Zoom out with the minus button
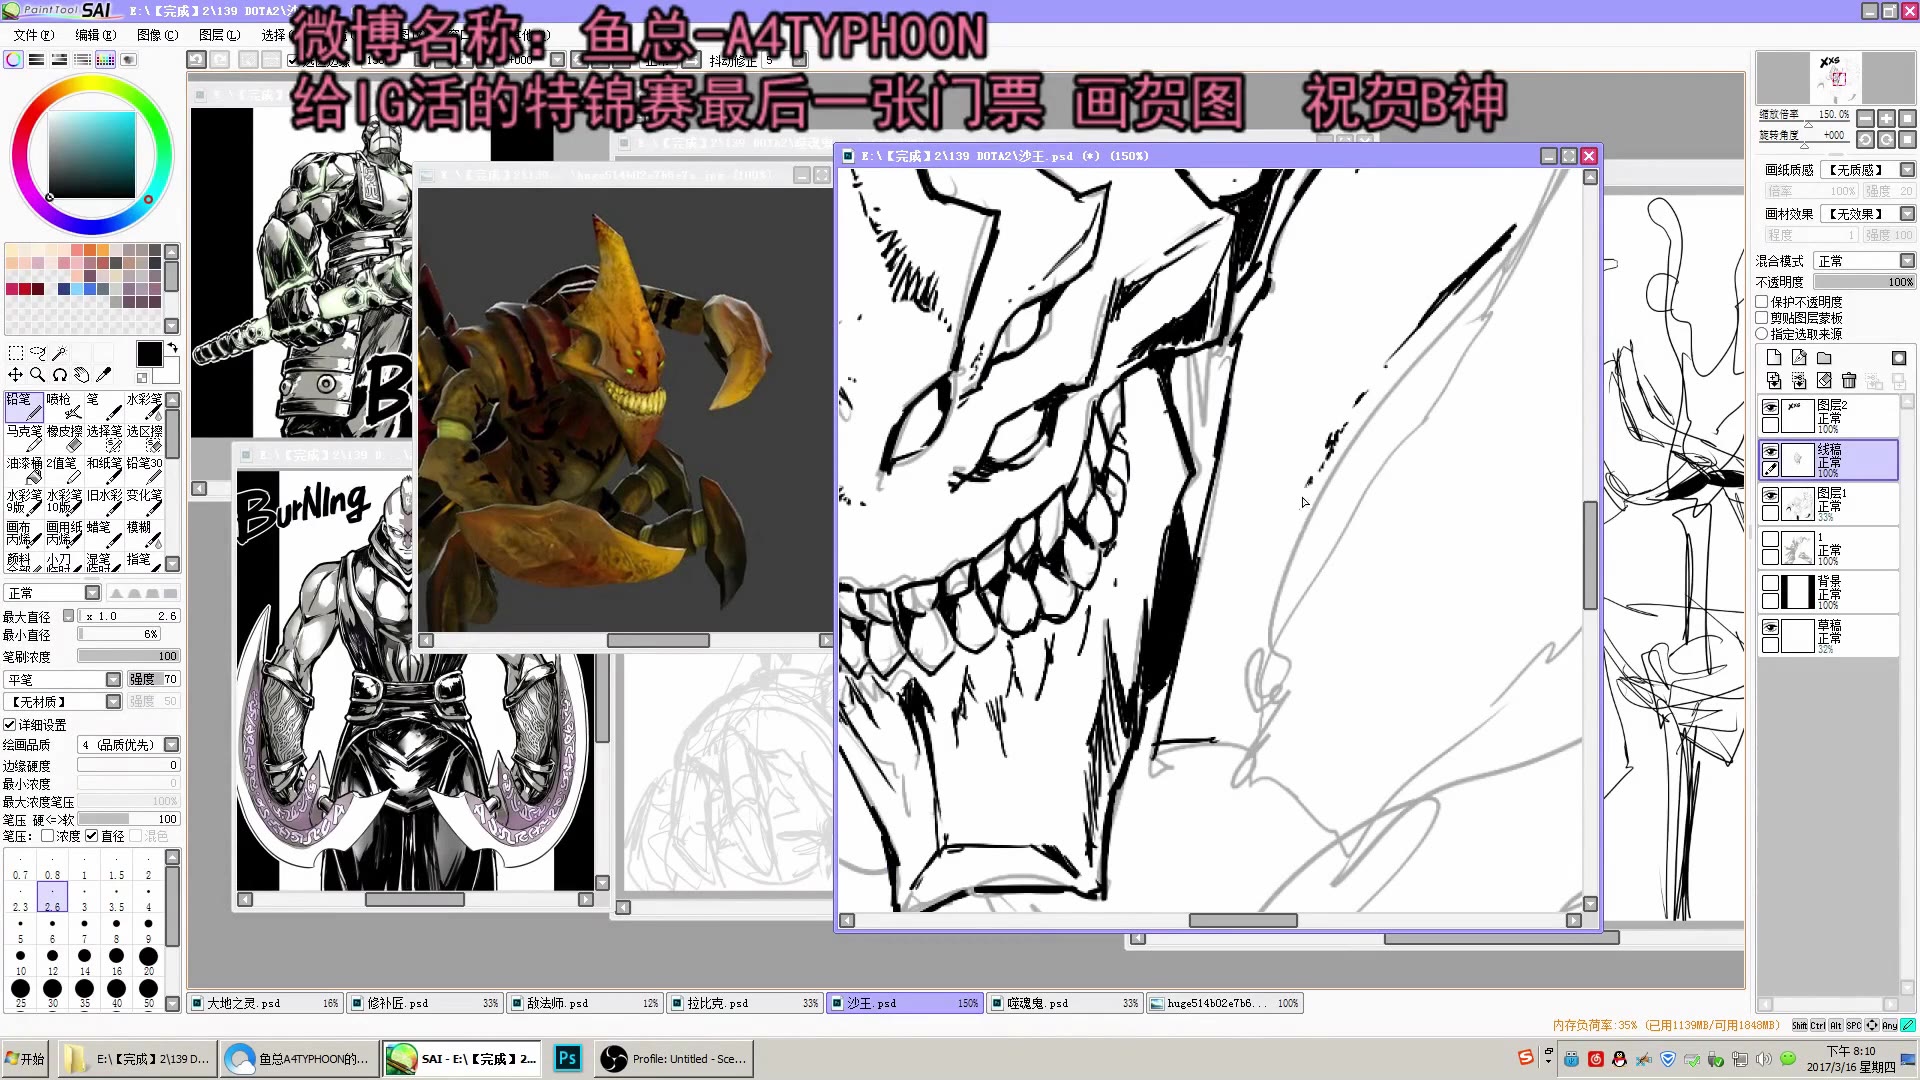The height and width of the screenshot is (1080, 1920). [x=1866, y=118]
